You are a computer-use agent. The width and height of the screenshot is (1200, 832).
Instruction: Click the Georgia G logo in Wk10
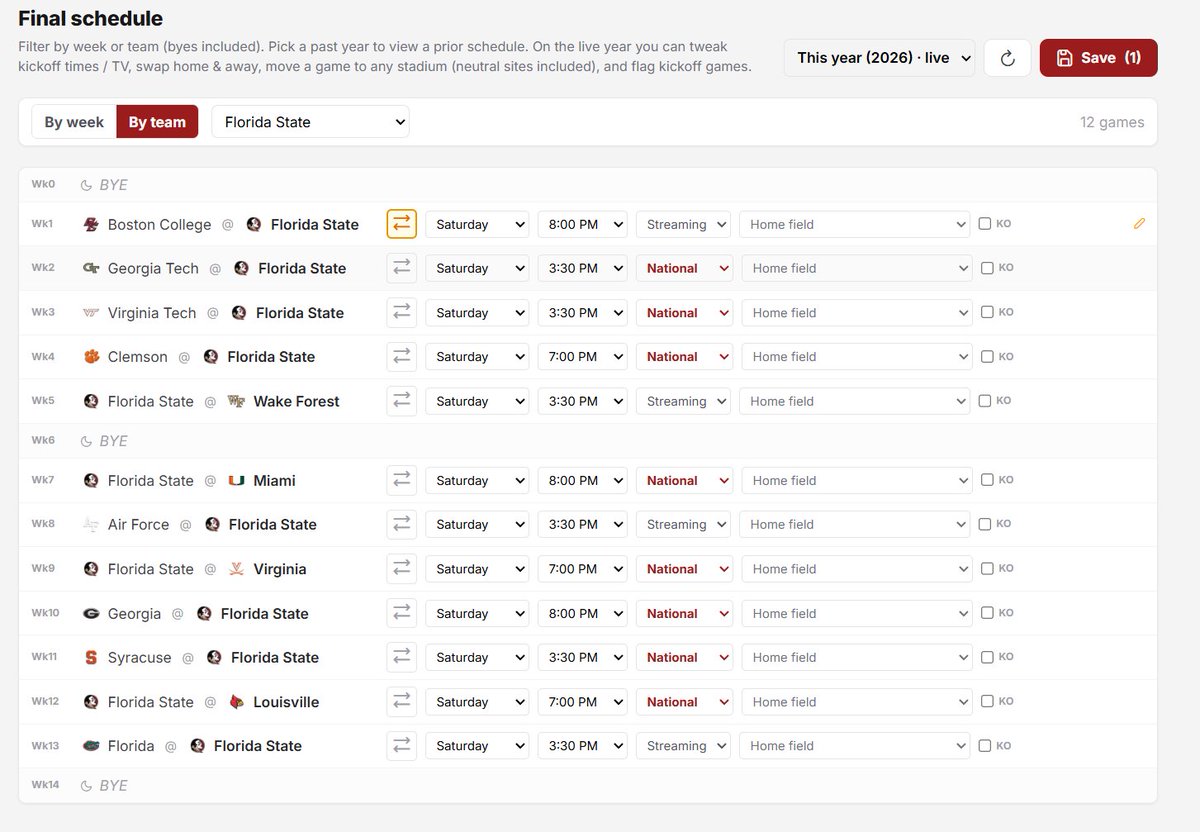[x=91, y=614]
